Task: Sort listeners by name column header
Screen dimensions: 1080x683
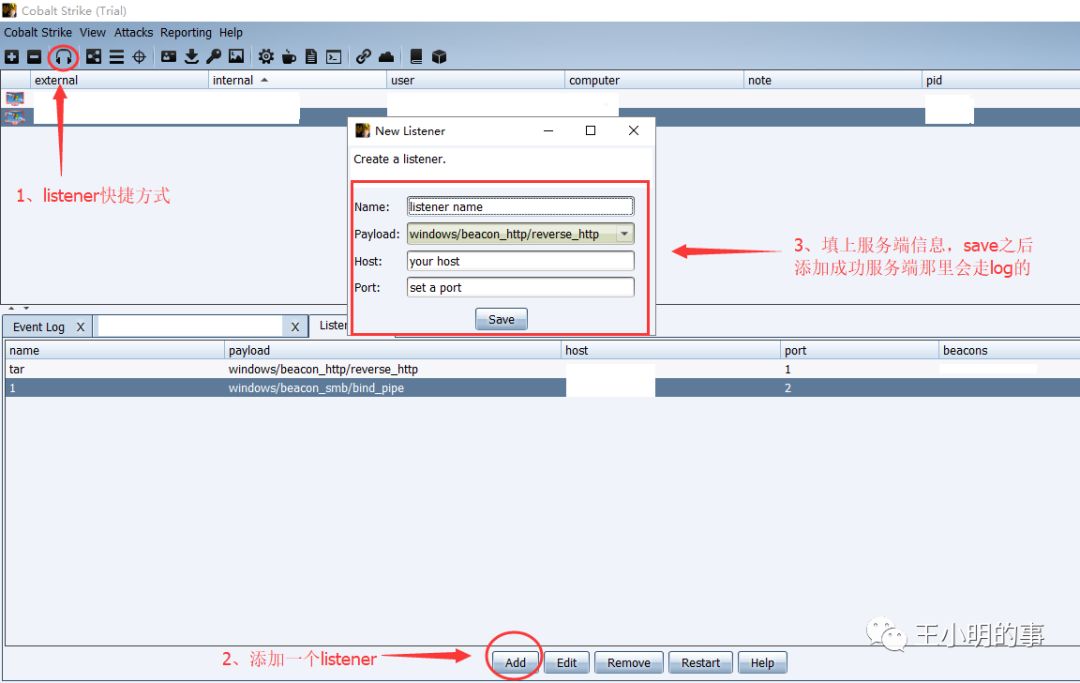Action: click(x=115, y=350)
